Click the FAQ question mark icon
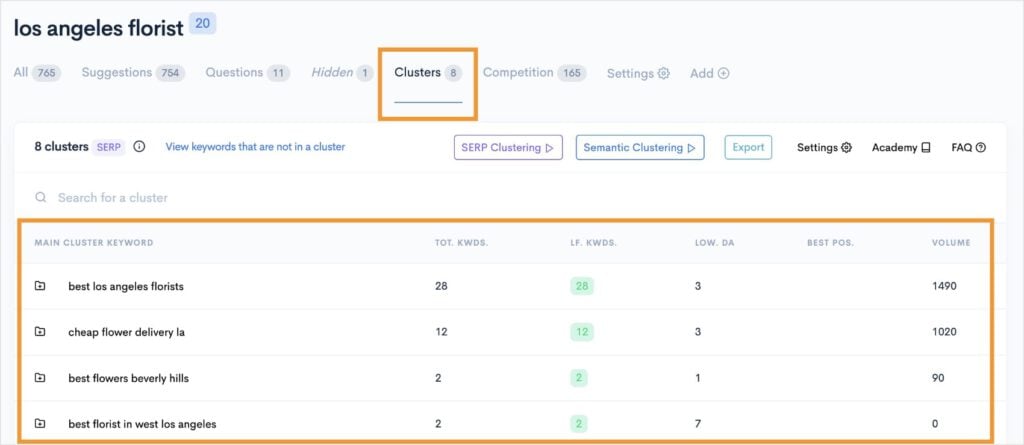The image size is (1024, 445). coord(980,148)
